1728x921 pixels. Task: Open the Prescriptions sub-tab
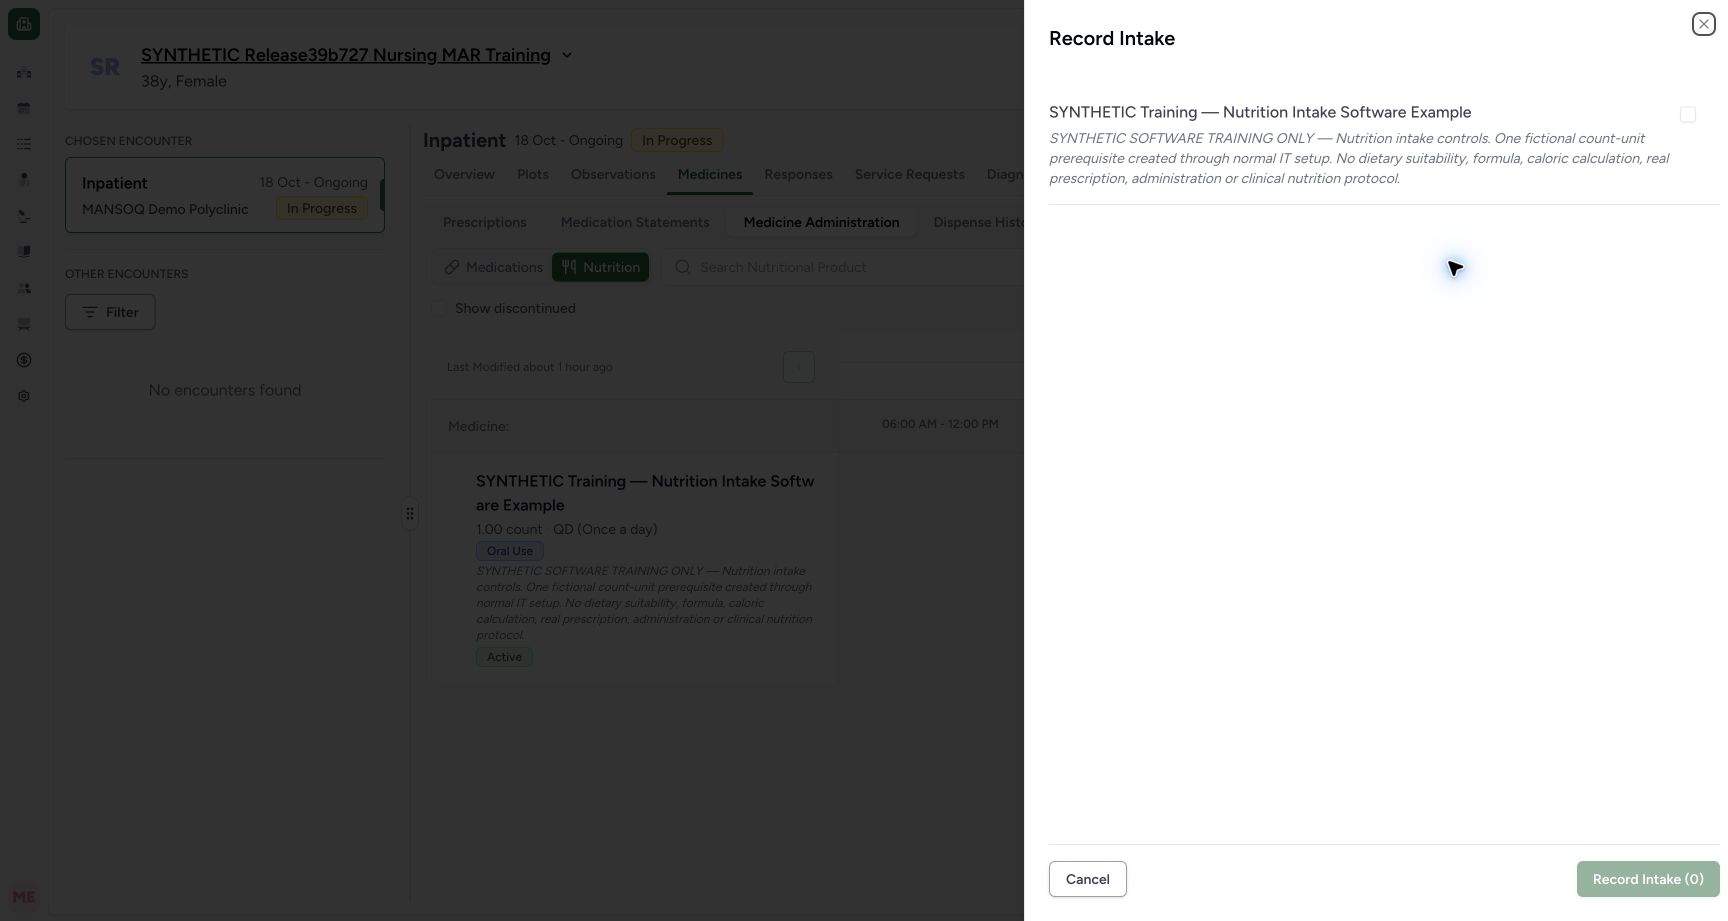485,222
